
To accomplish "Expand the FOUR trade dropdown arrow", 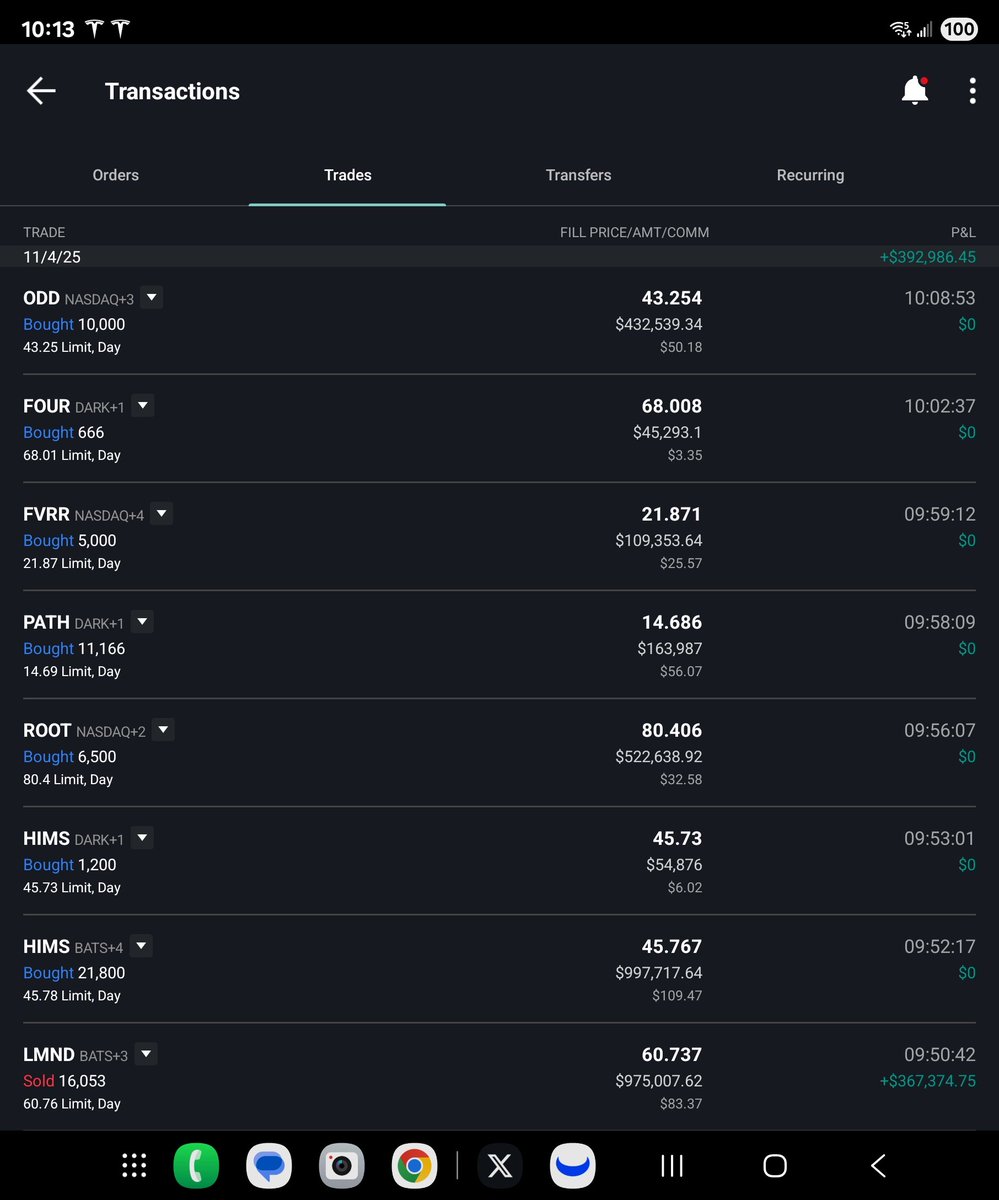I will click(142, 406).
